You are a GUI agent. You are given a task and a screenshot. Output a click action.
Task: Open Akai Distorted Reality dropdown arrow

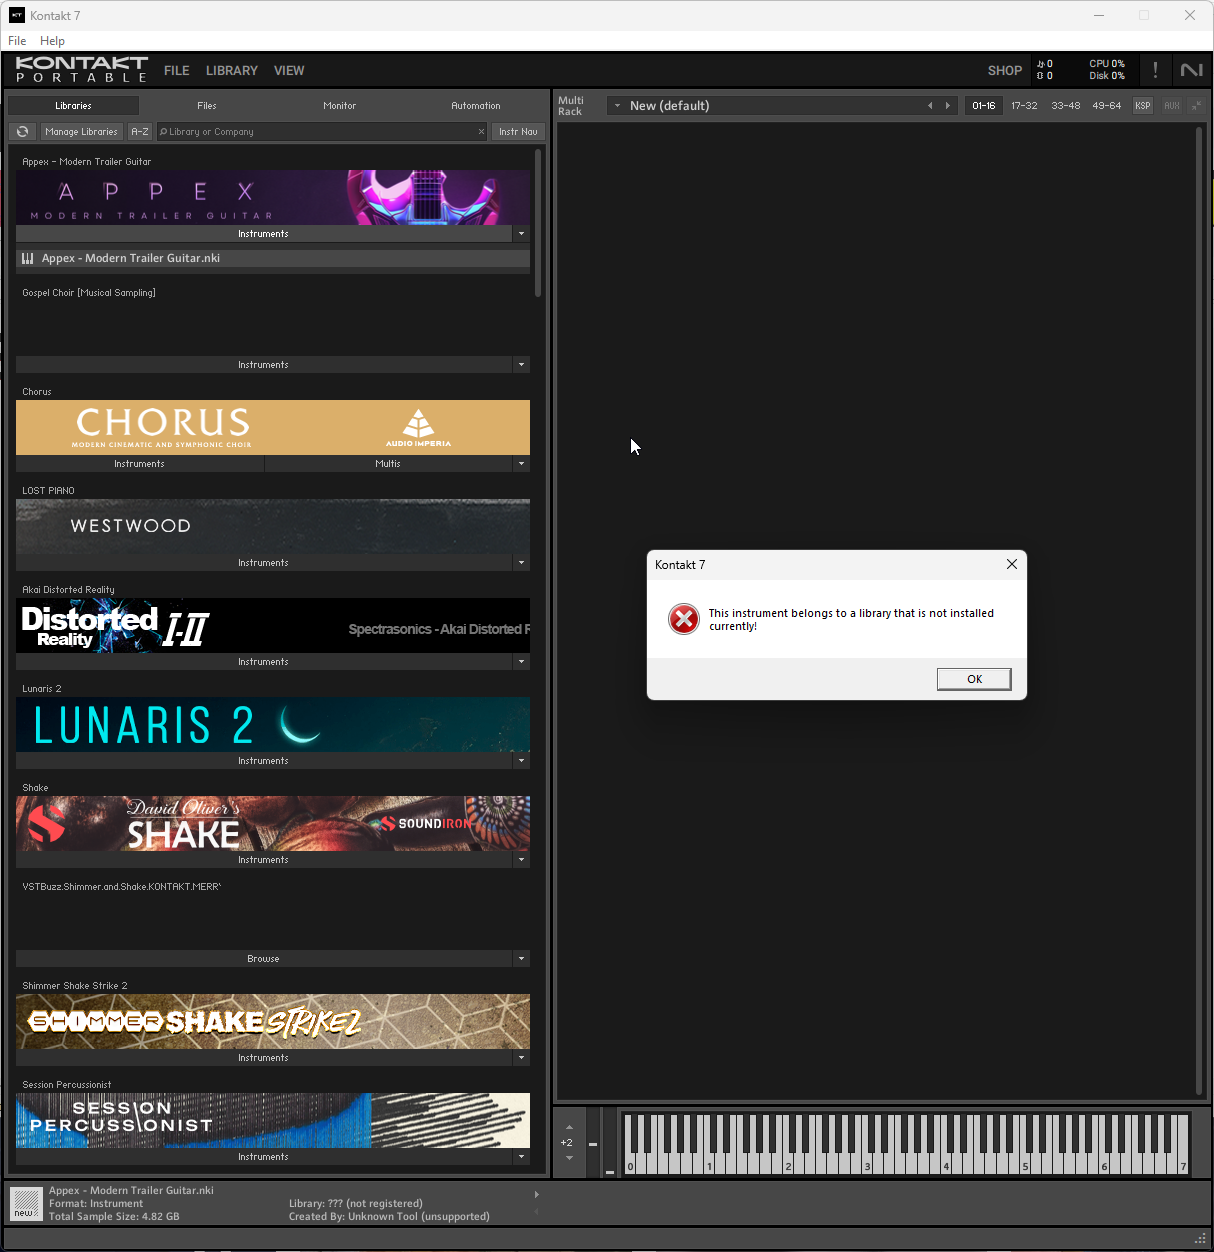[x=521, y=661]
